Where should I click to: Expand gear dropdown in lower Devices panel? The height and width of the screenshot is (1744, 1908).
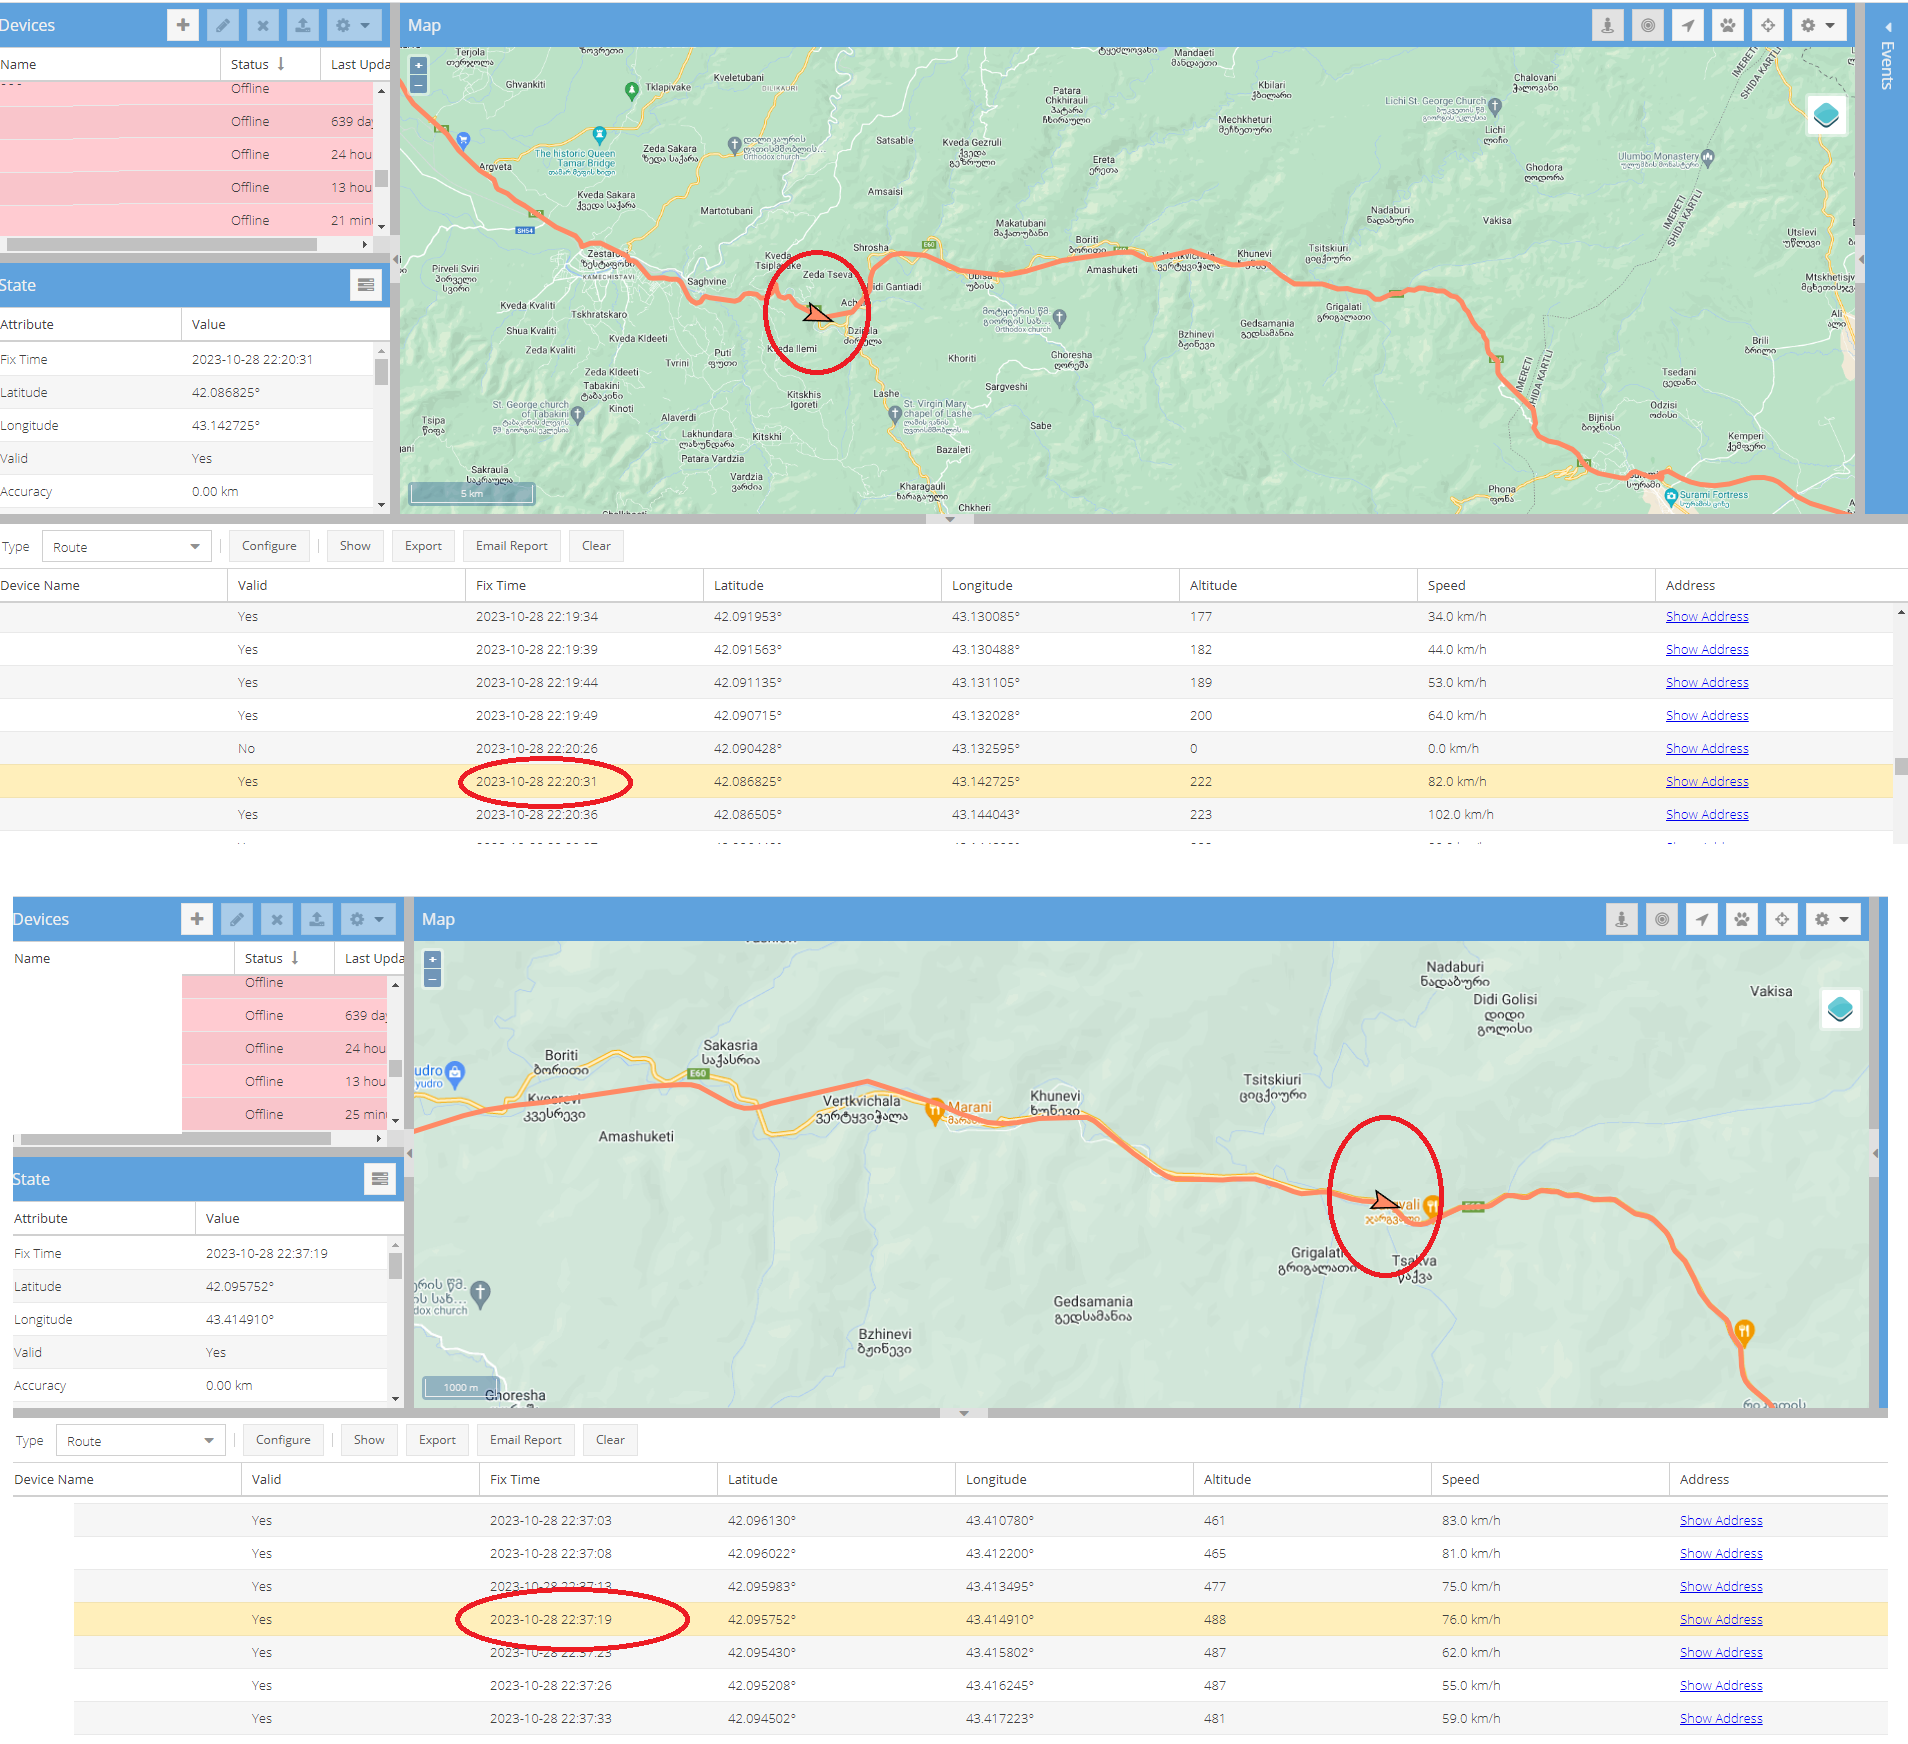[x=367, y=919]
